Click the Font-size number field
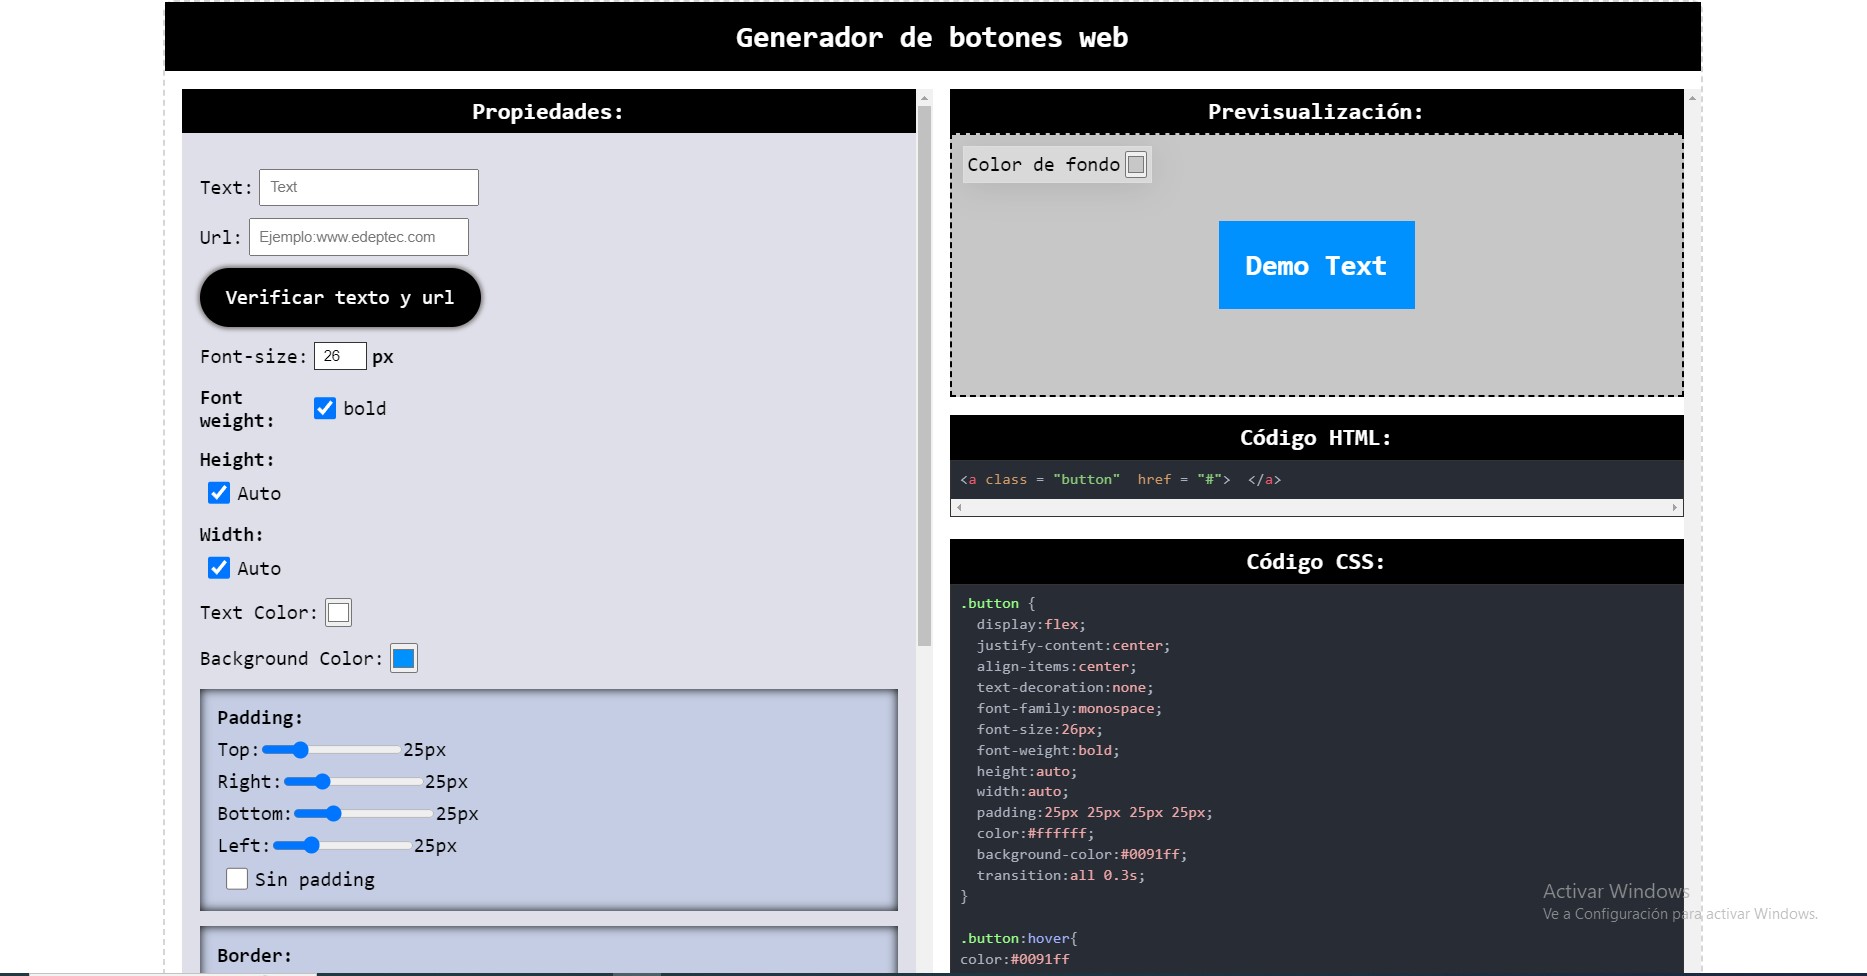 (x=339, y=355)
